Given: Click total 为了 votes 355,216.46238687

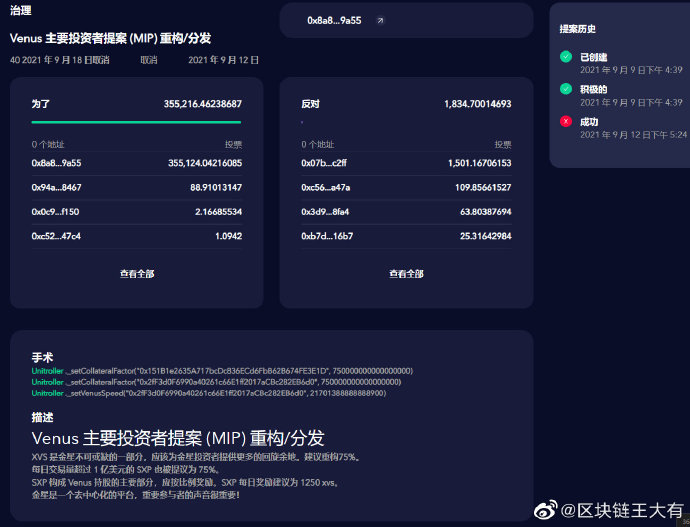Looking at the screenshot, I should point(202,104).
